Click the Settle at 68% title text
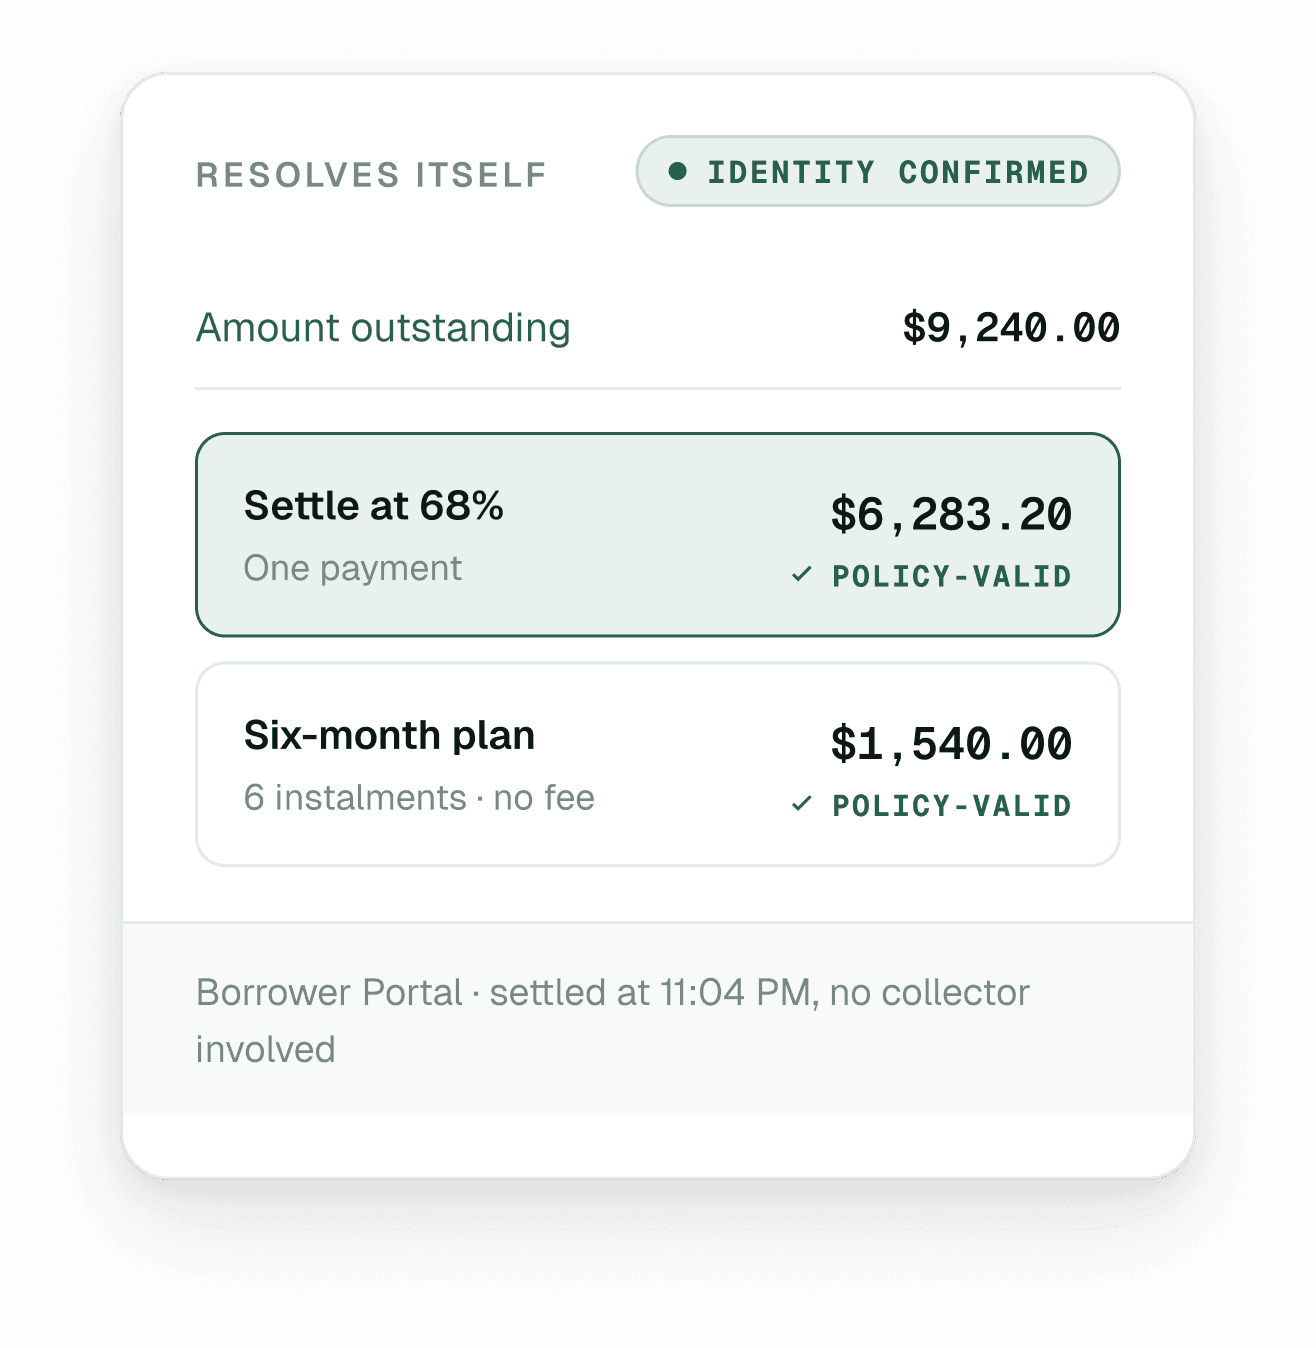 pos(374,506)
